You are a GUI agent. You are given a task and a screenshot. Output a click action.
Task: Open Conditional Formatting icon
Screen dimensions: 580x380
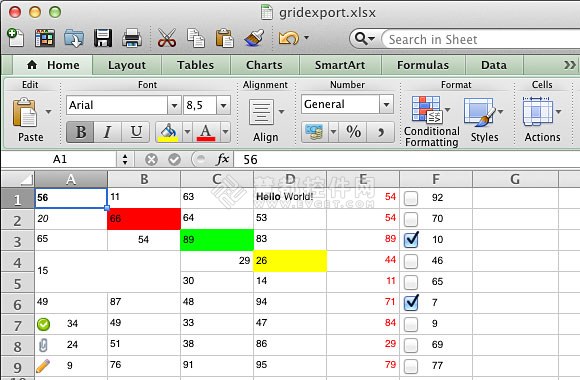click(x=426, y=109)
